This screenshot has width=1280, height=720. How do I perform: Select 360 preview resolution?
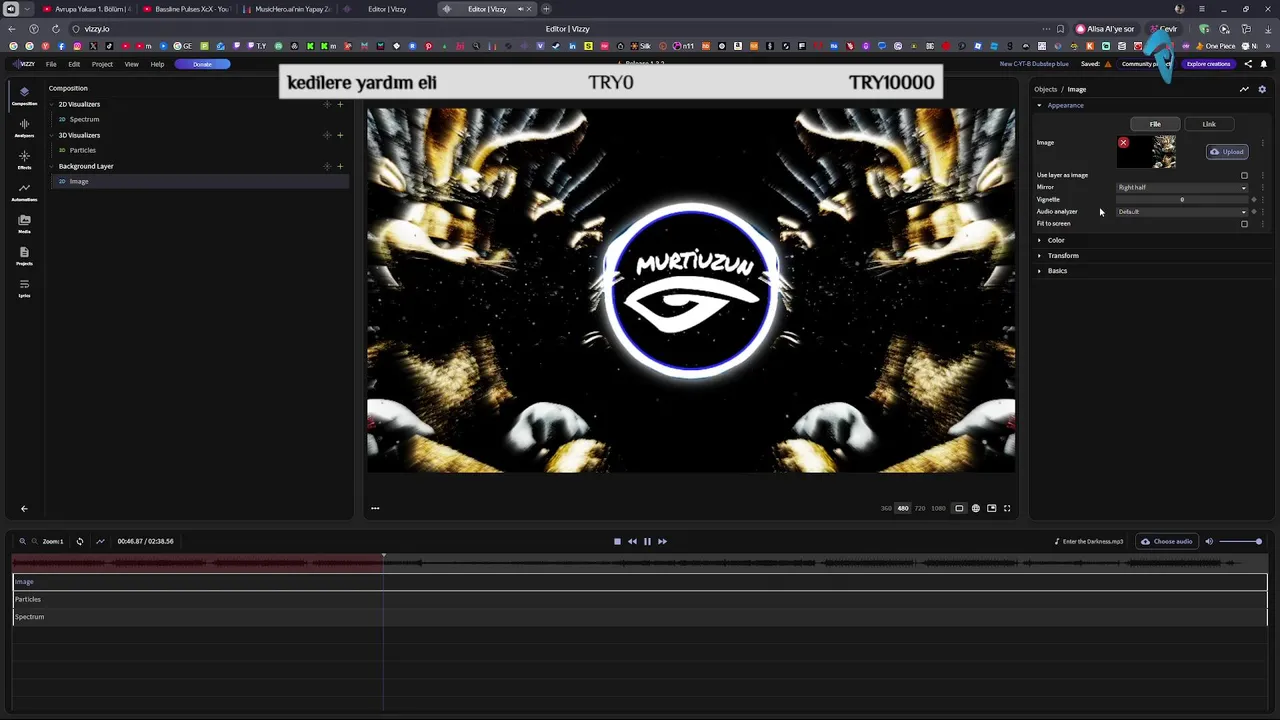[x=886, y=508]
